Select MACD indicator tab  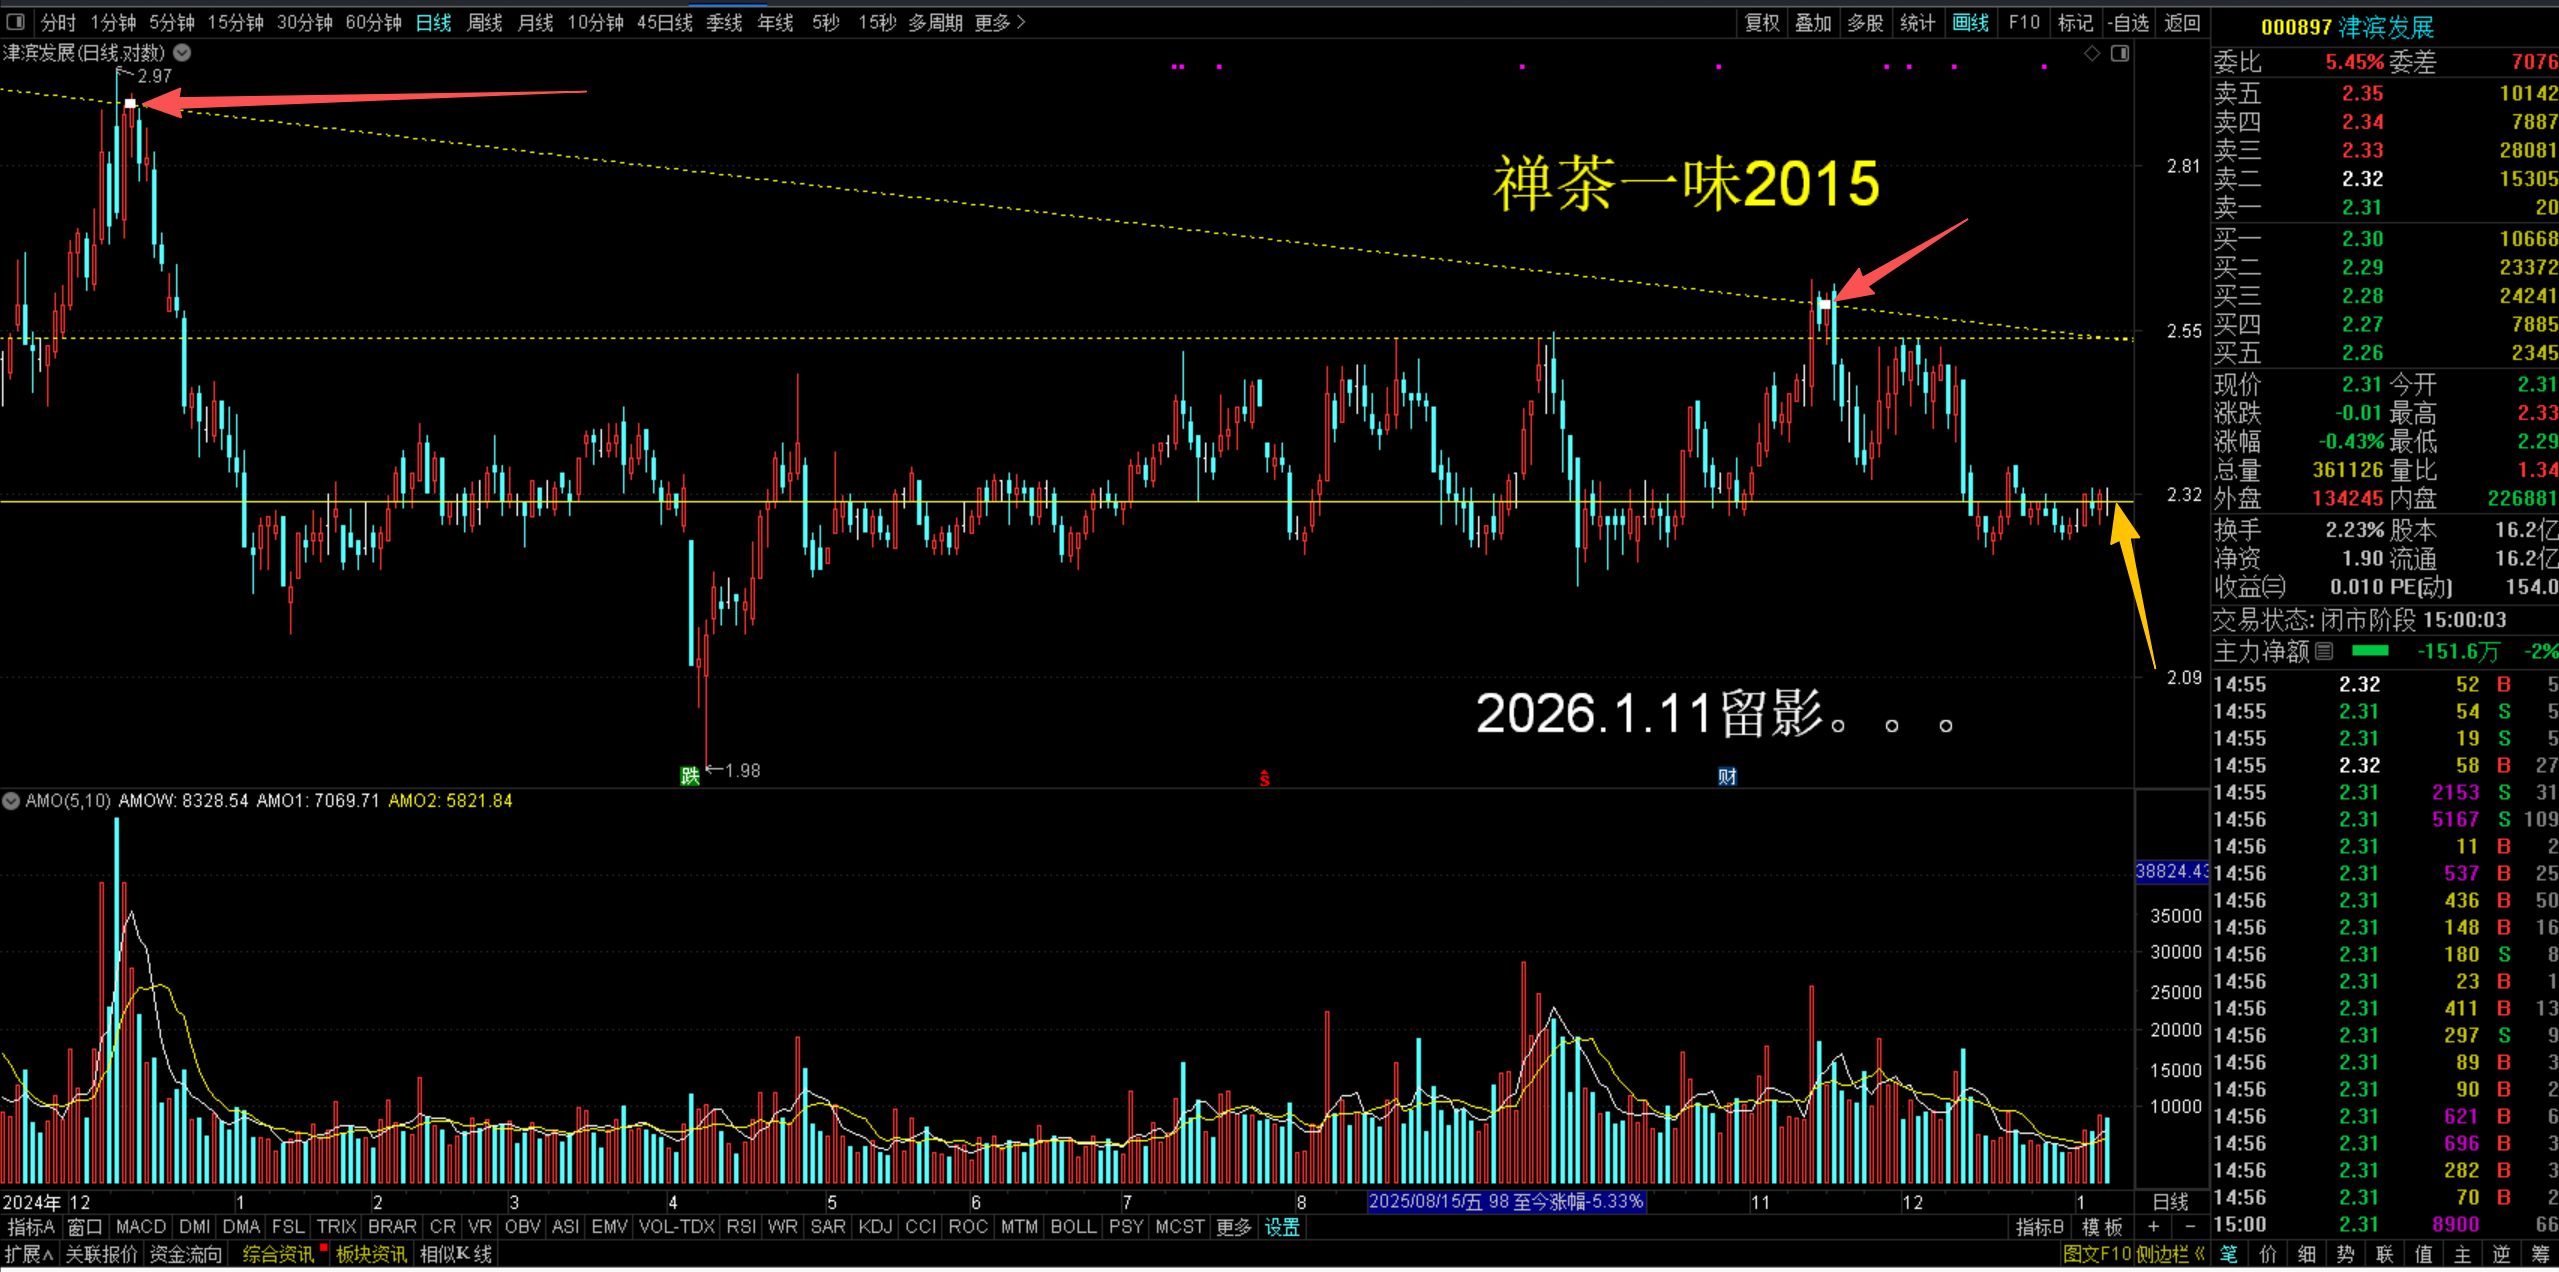pyautogui.click(x=140, y=1226)
